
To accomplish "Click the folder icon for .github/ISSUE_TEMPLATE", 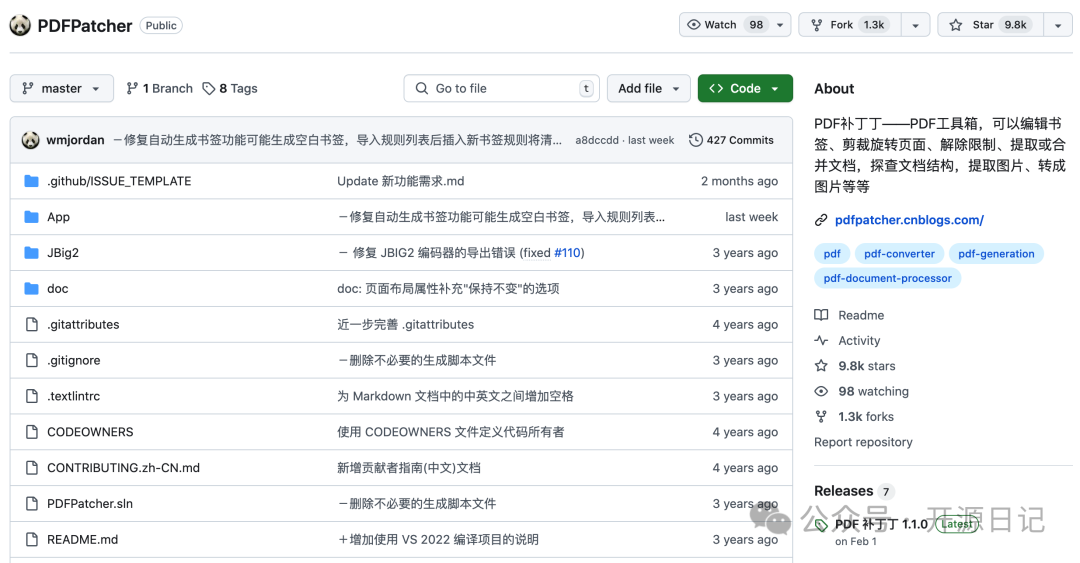I will point(31,181).
